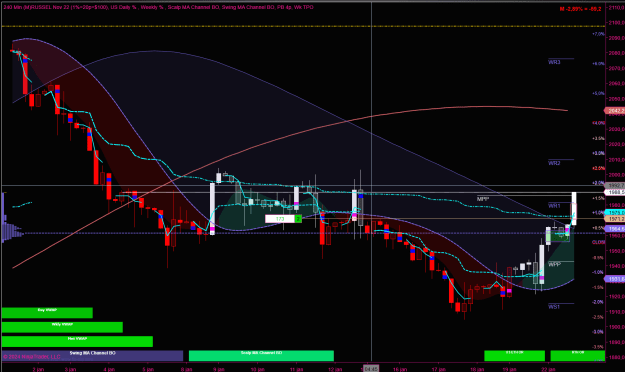The width and height of the screenshot is (625, 372).
Task: Select the white 1988.5 price marker
Action: click(615, 192)
